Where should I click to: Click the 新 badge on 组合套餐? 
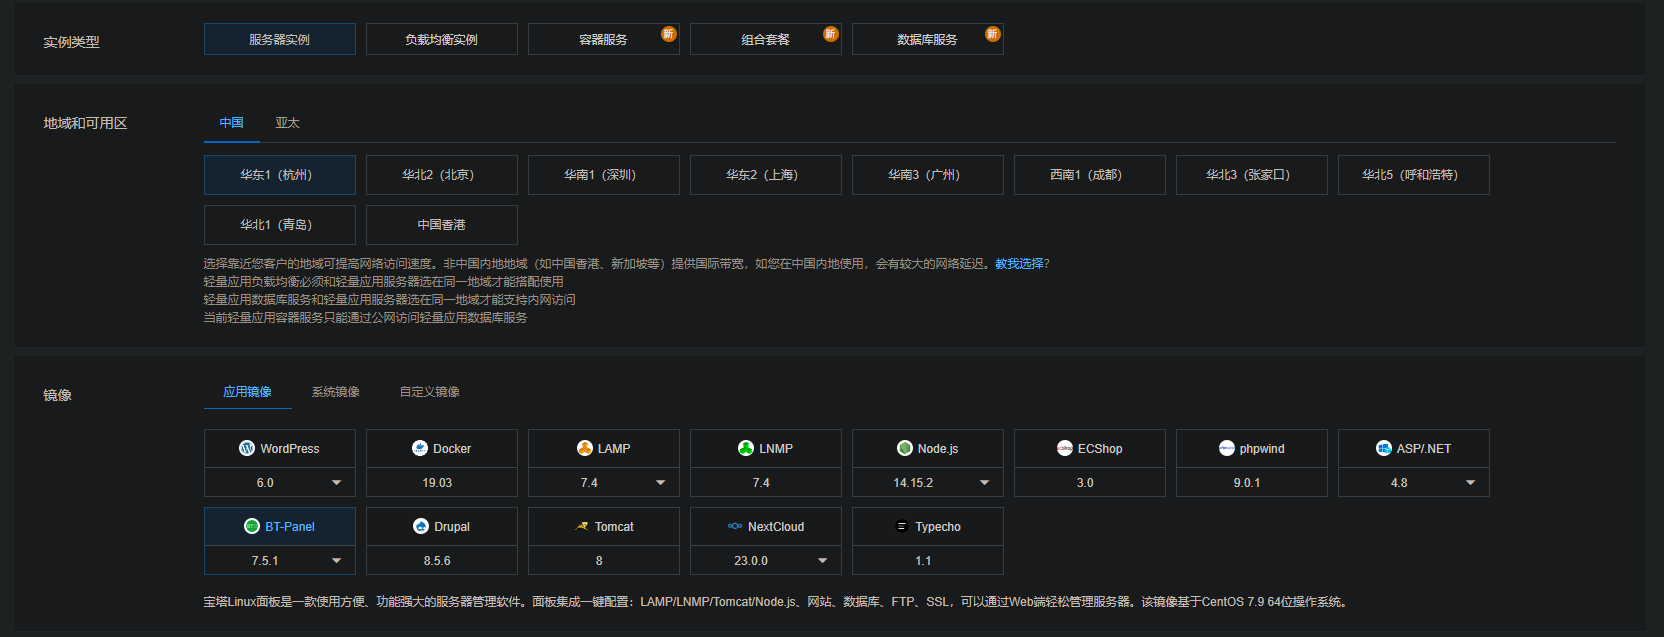click(x=831, y=34)
